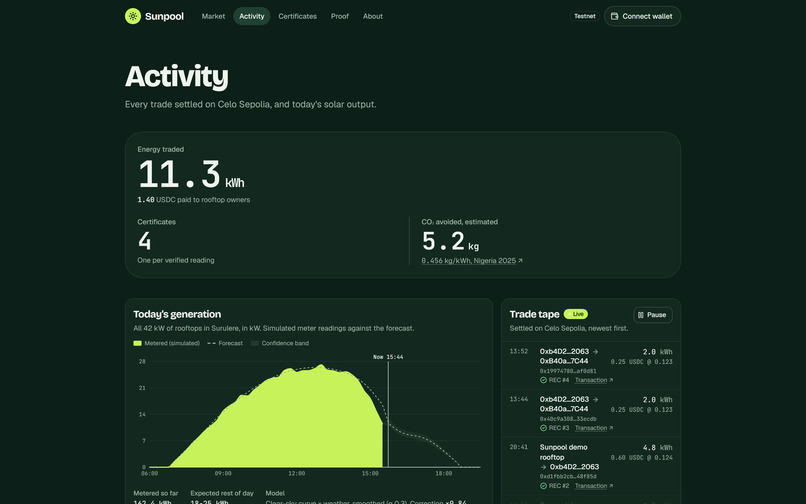
Task: Click the verified check icon for REC #4
Action: pyautogui.click(x=543, y=380)
